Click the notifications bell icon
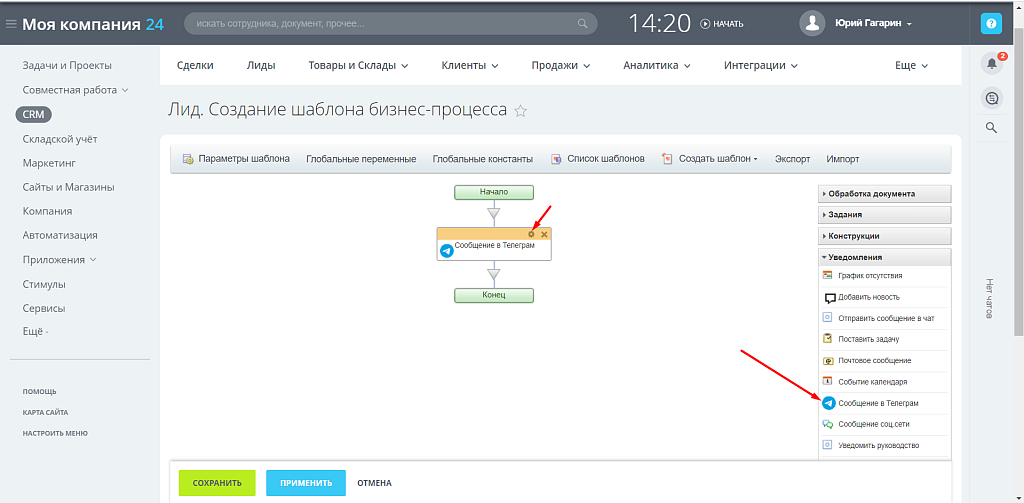The width and height of the screenshot is (1024, 503). point(991,64)
